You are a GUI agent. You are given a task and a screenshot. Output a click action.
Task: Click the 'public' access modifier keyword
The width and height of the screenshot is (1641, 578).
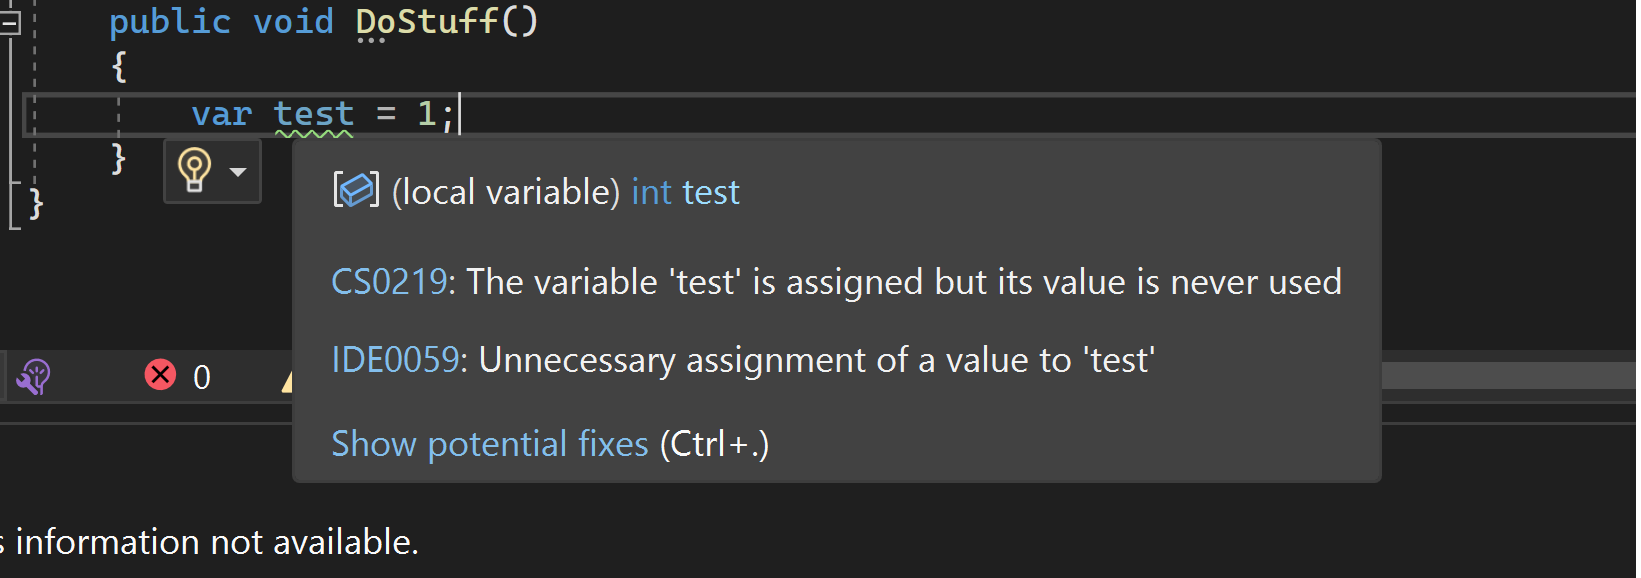[169, 22]
